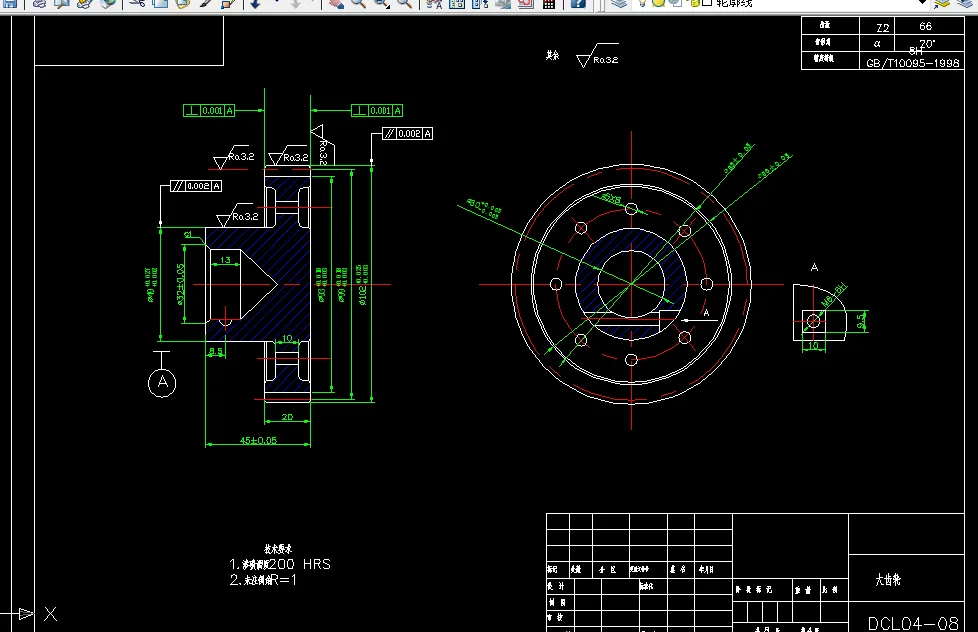Open the Sheet Set Manager icon
The image size is (978, 632).
click(x=503, y=3)
